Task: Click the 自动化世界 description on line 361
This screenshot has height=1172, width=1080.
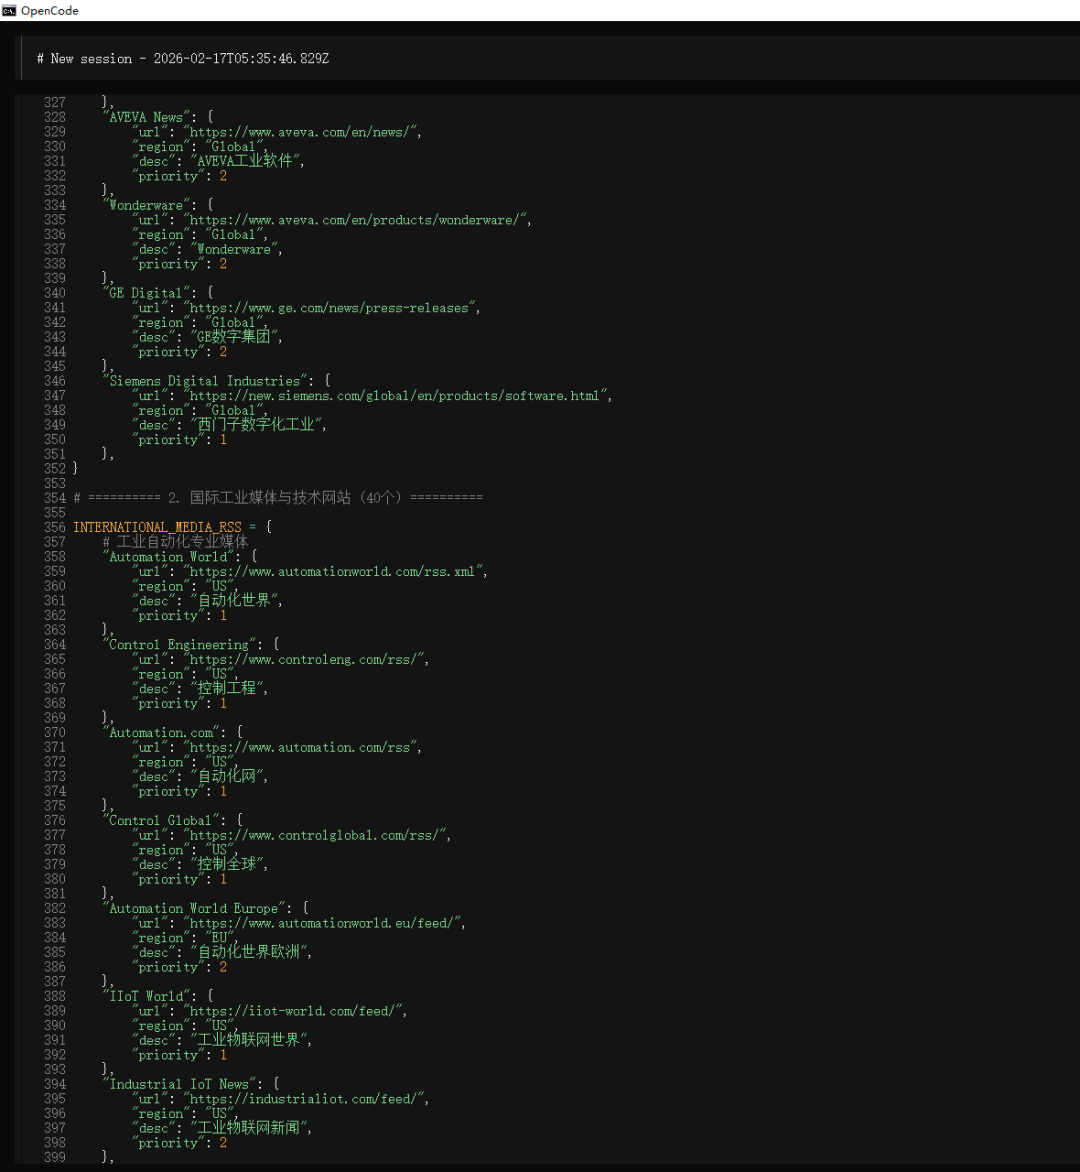Action: [x=236, y=601]
